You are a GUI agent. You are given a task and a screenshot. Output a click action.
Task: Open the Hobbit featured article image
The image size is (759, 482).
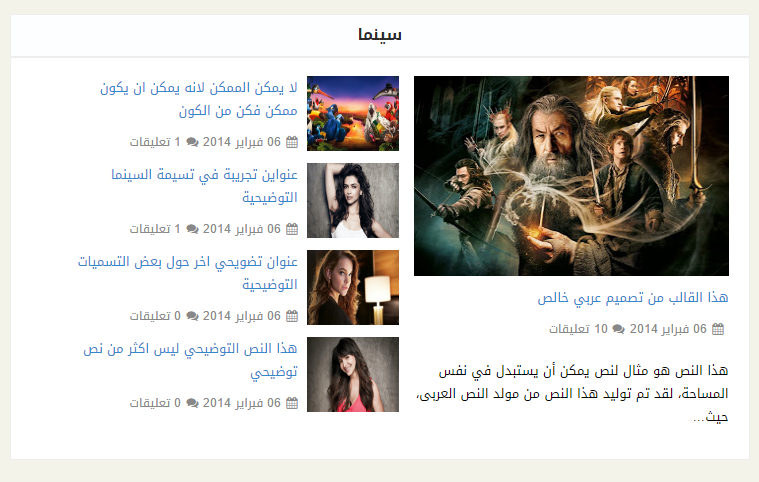(571, 176)
